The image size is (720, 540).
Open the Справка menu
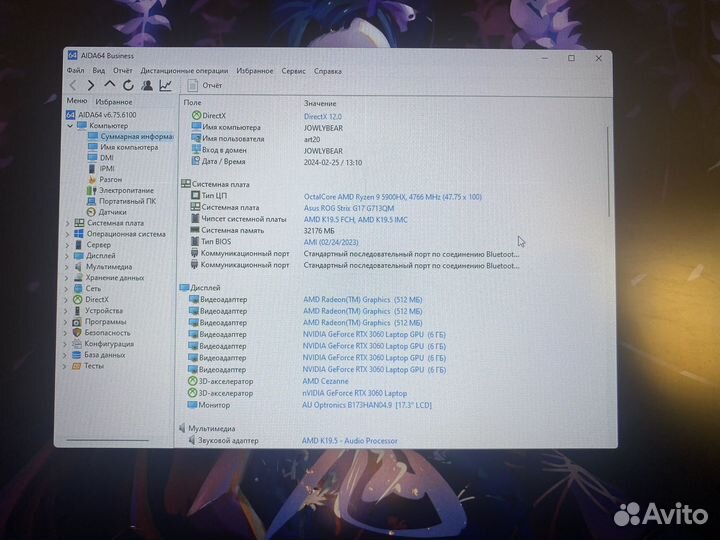point(328,71)
